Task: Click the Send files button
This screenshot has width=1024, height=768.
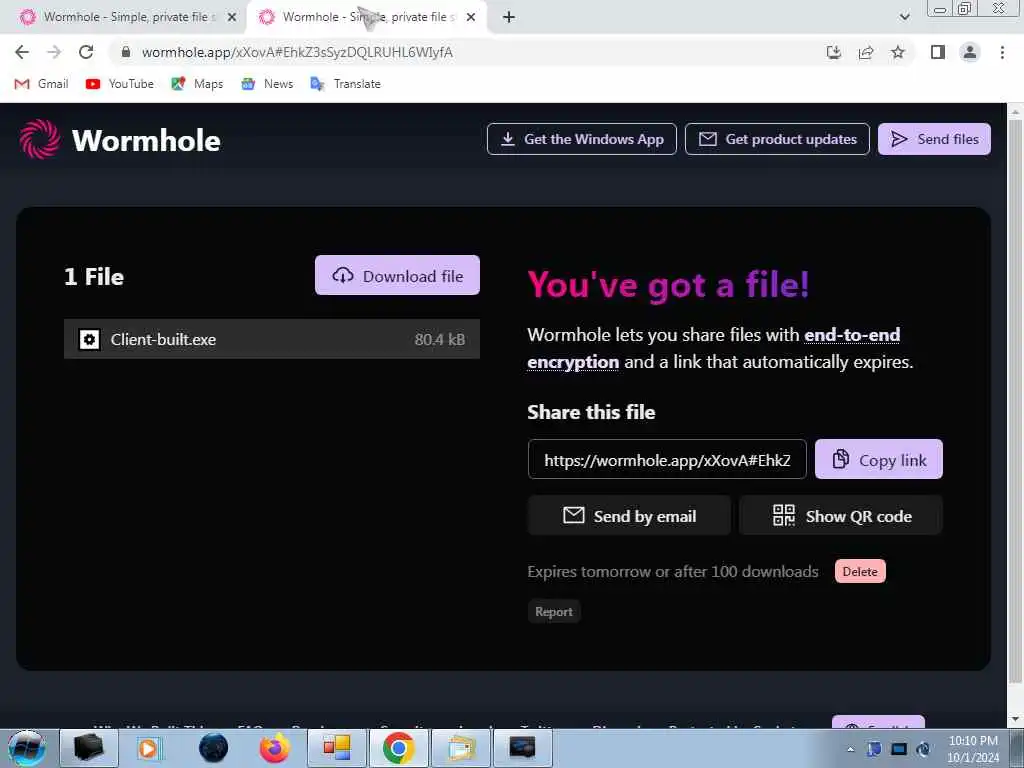Action: click(x=934, y=139)
